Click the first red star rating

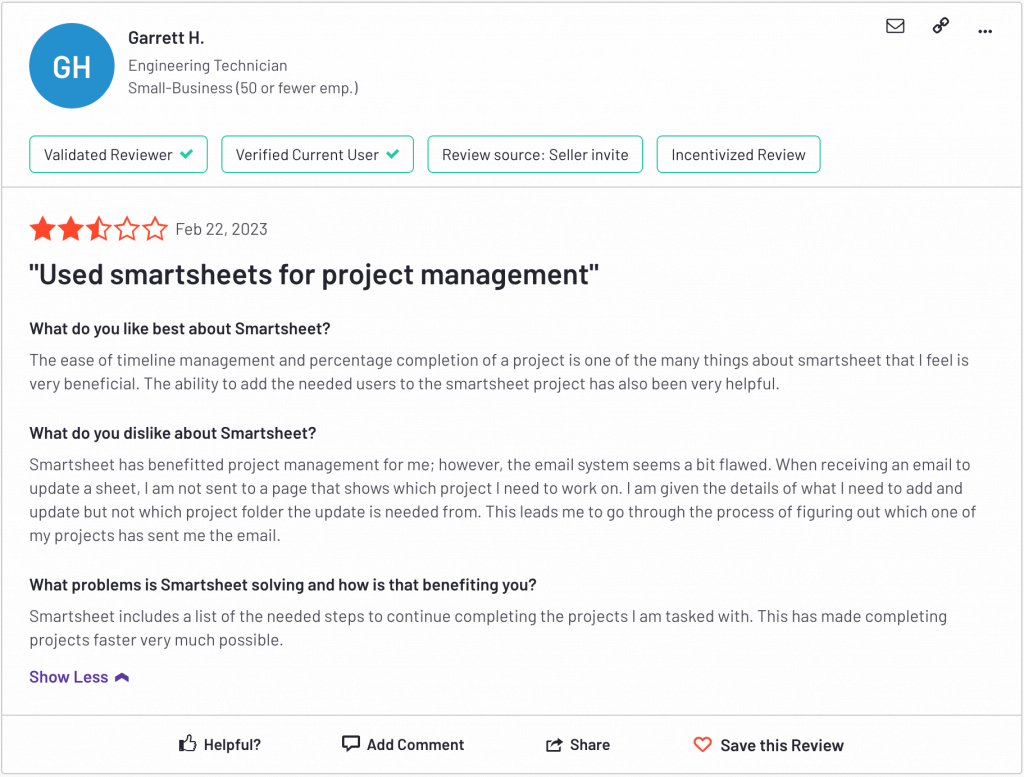coord(42,229)
